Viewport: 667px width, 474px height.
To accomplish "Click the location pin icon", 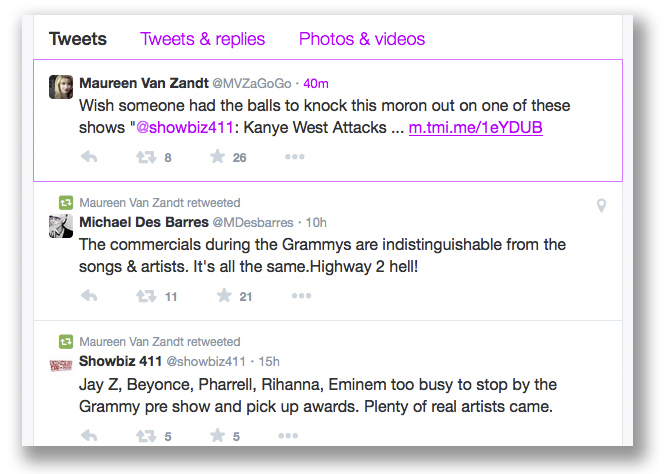I will tap(601, 206).
